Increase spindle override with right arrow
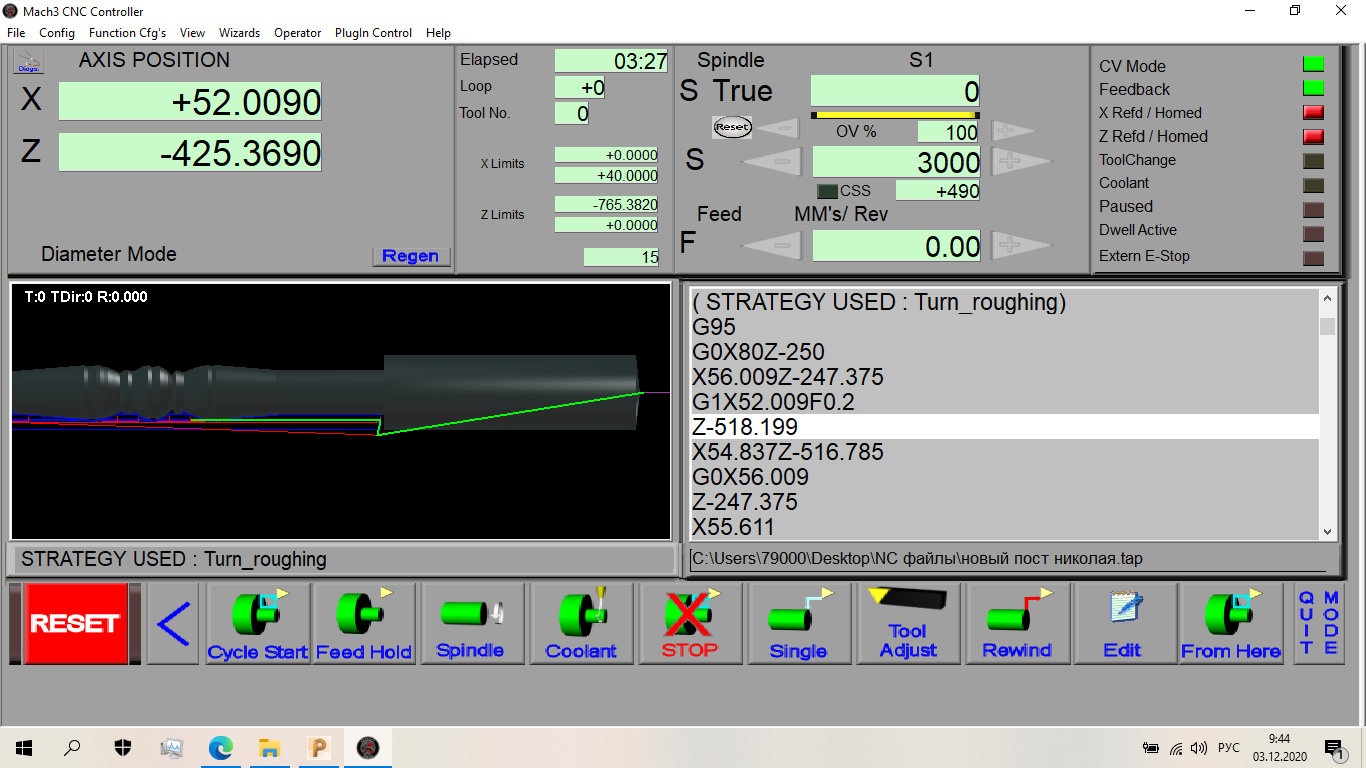The height and width of the screenshot is (768, 1366). [x=1013, y=131]
